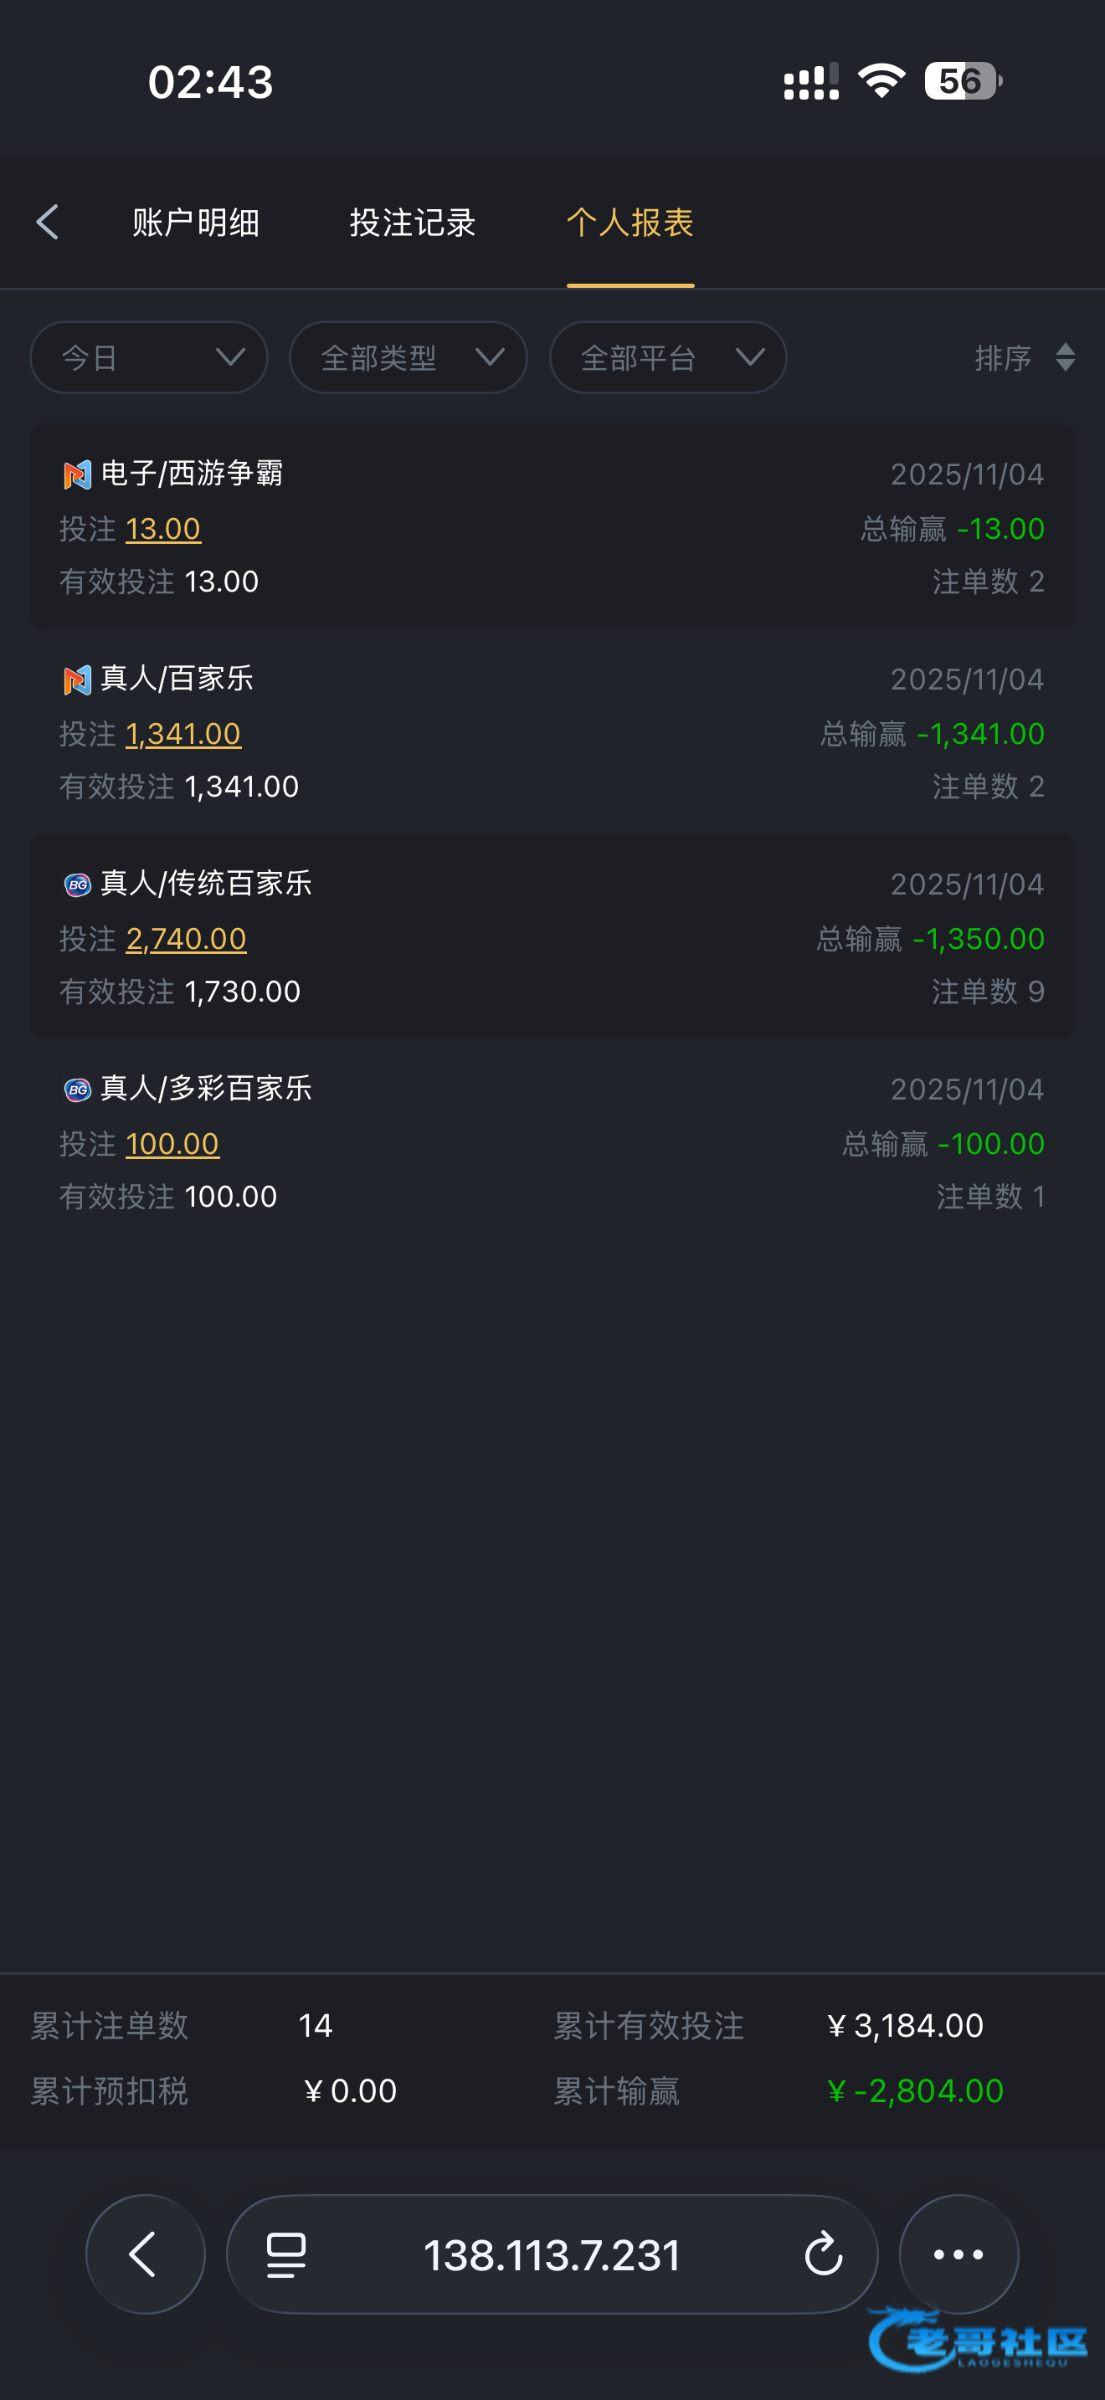Tap the 西游争霸 platform logo icon

[x=77, y=475]
